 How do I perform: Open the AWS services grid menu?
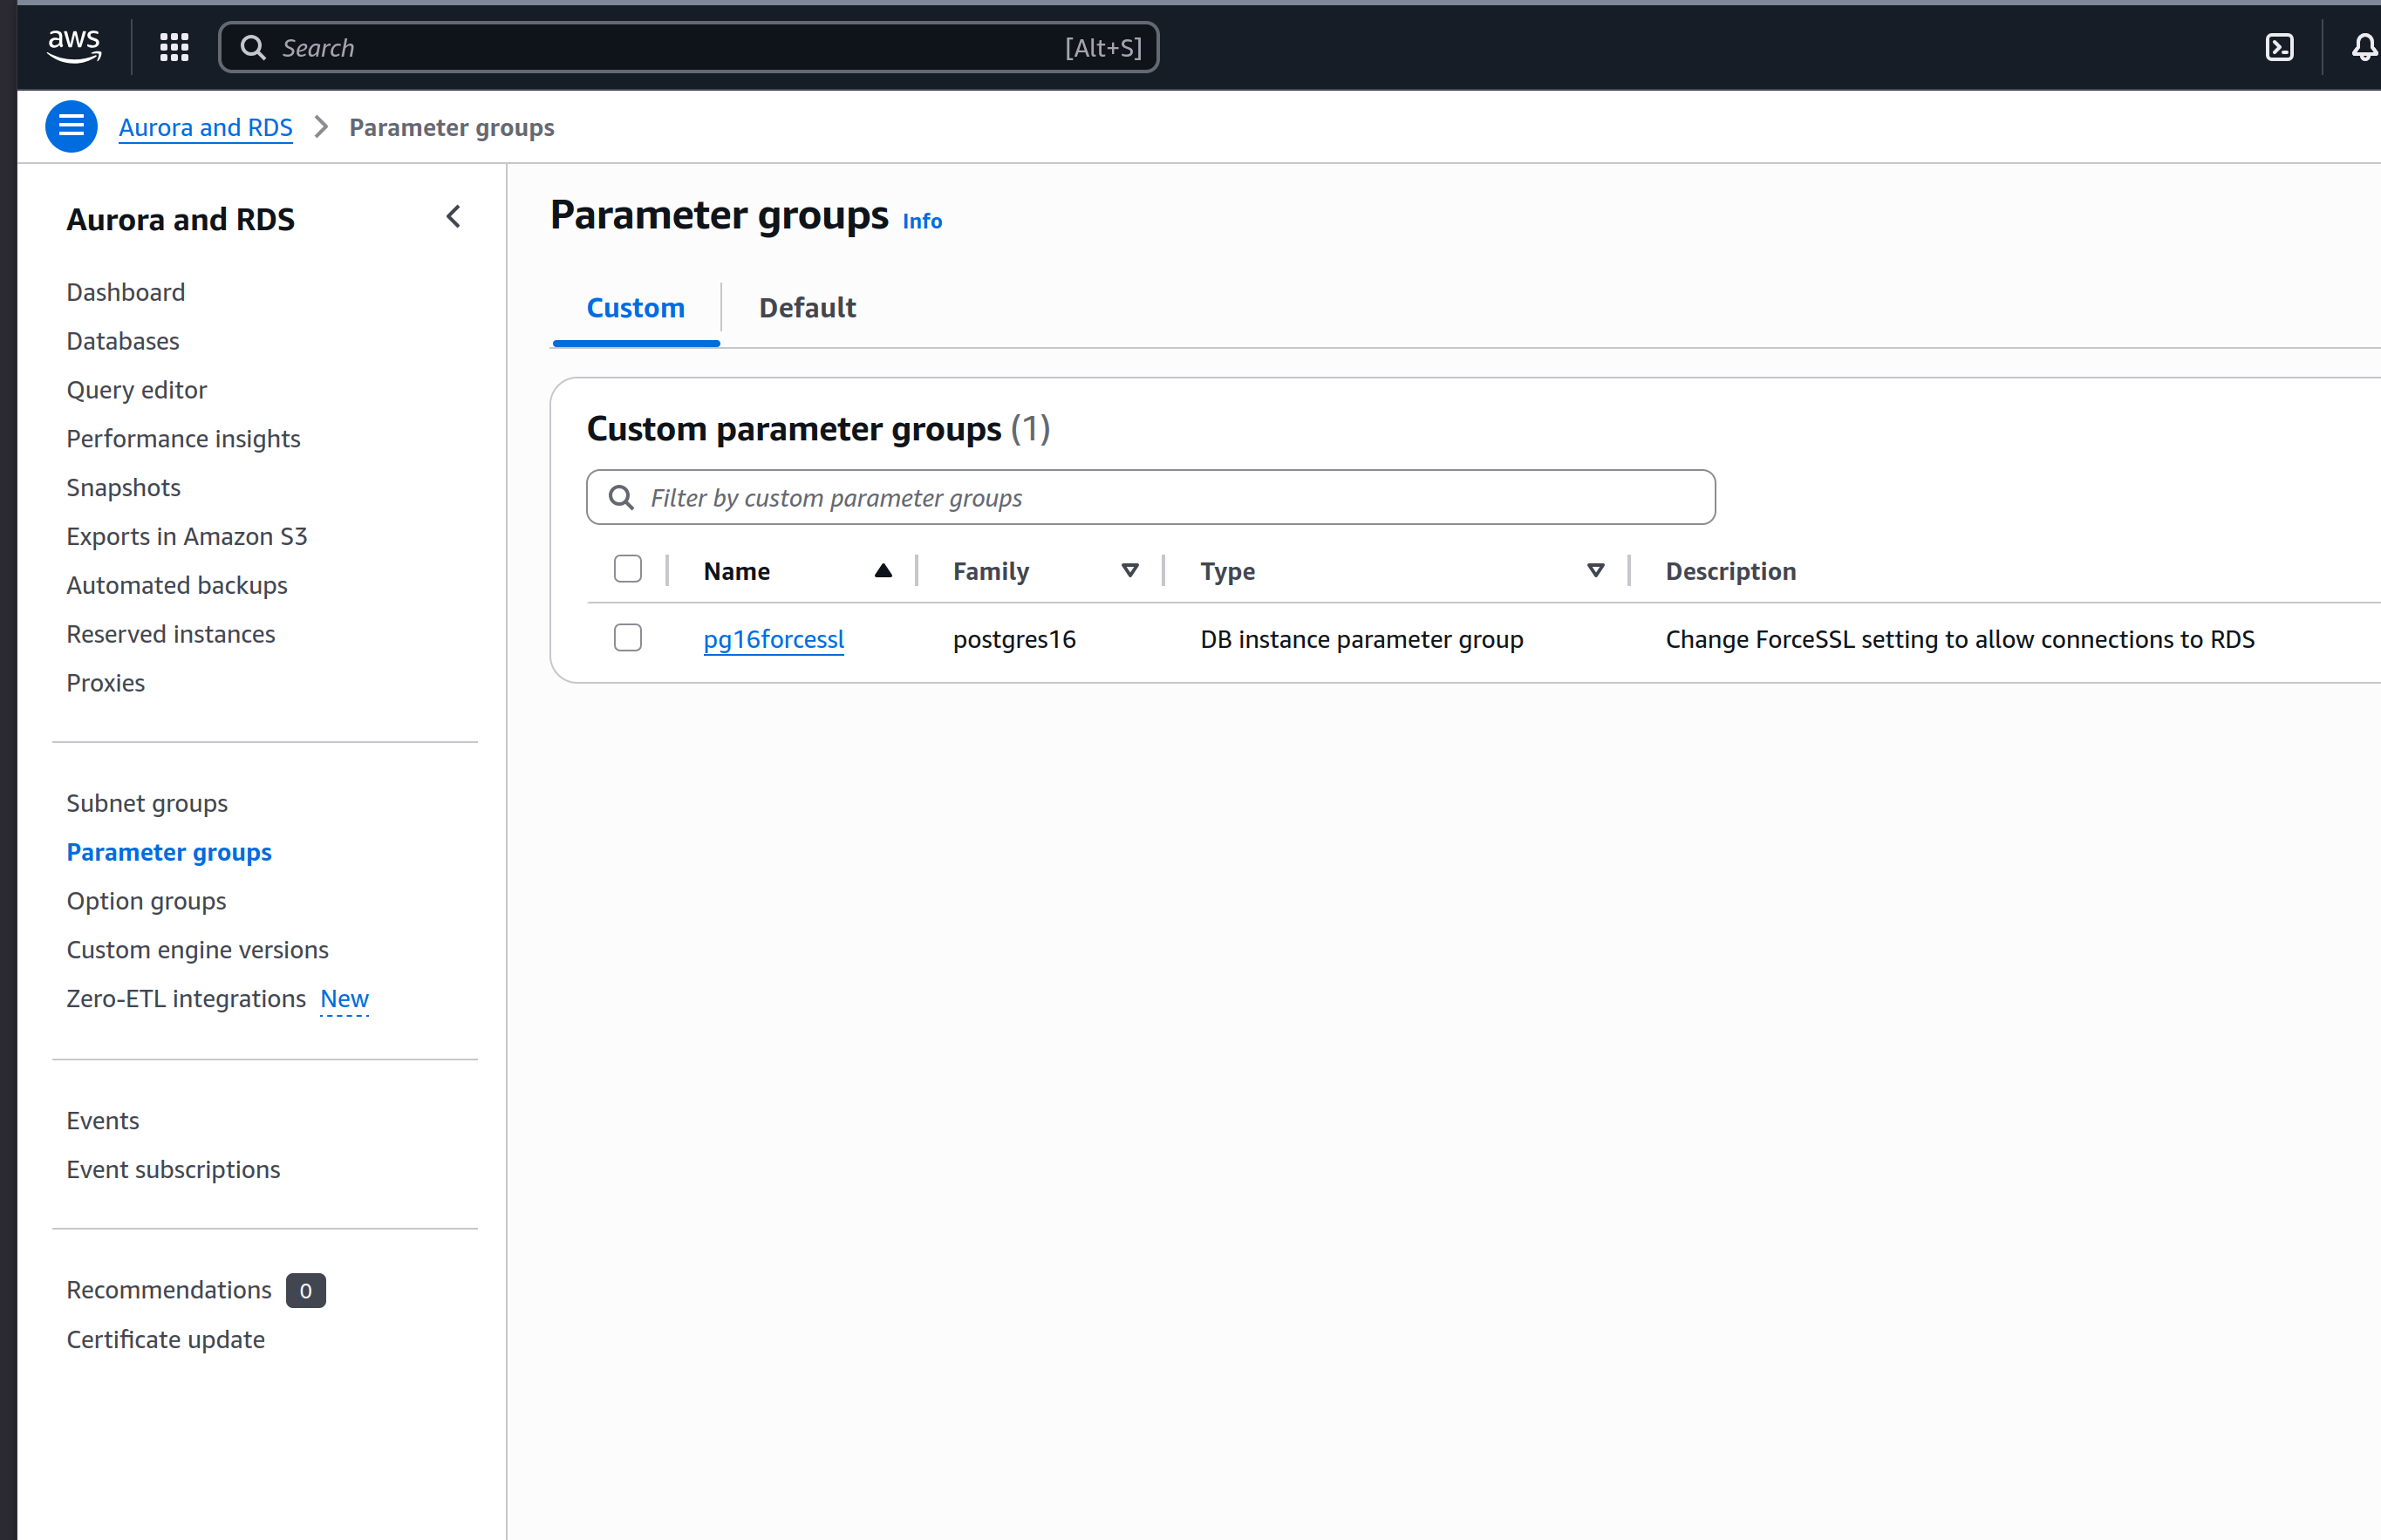point(174,47)
